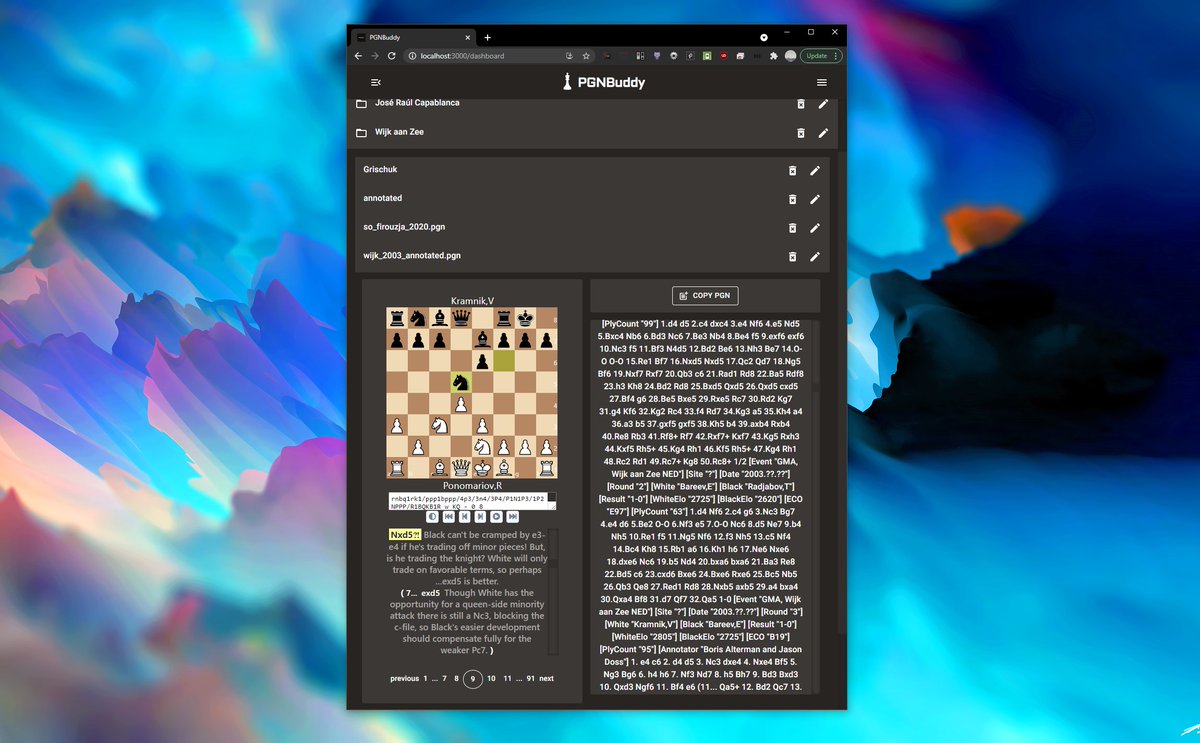This screenshot has height=743, width=1200.
Task: Start autoplay of the game
Action: [x=496, y=517]
